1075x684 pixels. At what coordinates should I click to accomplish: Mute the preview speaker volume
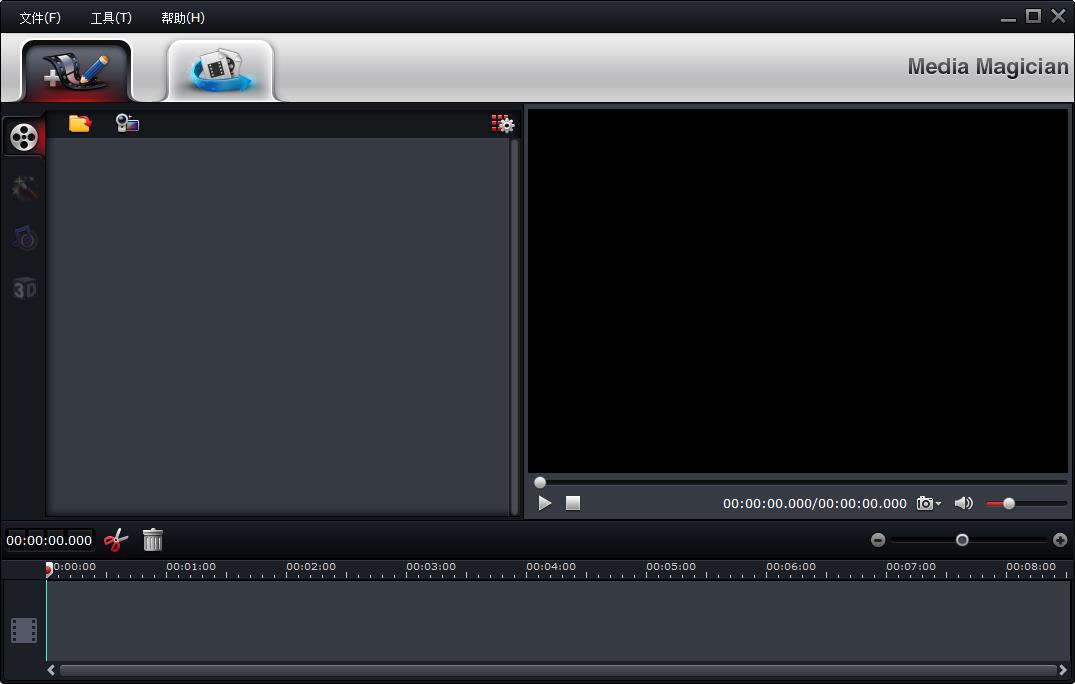963,503
